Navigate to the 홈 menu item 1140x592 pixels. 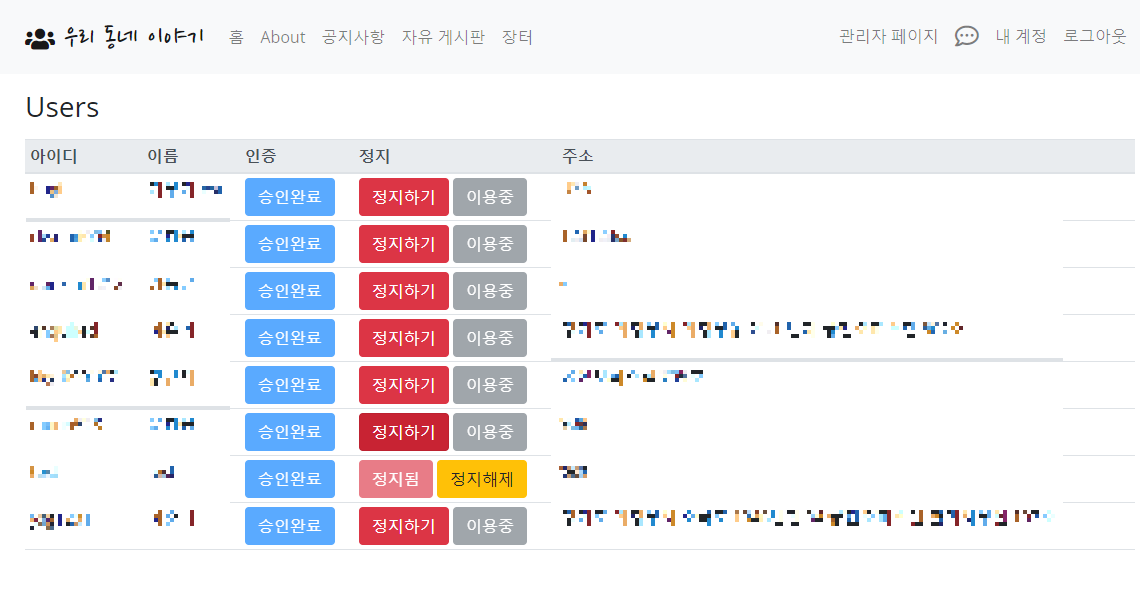pos(236,37)
